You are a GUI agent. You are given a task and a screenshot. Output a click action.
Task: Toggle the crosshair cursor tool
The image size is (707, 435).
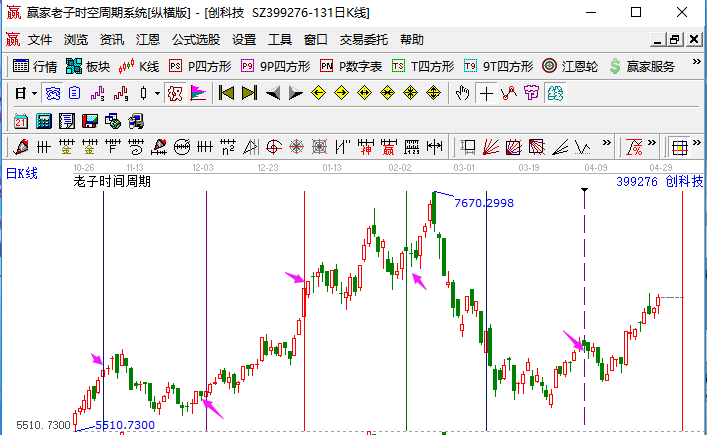coord(486,93)
